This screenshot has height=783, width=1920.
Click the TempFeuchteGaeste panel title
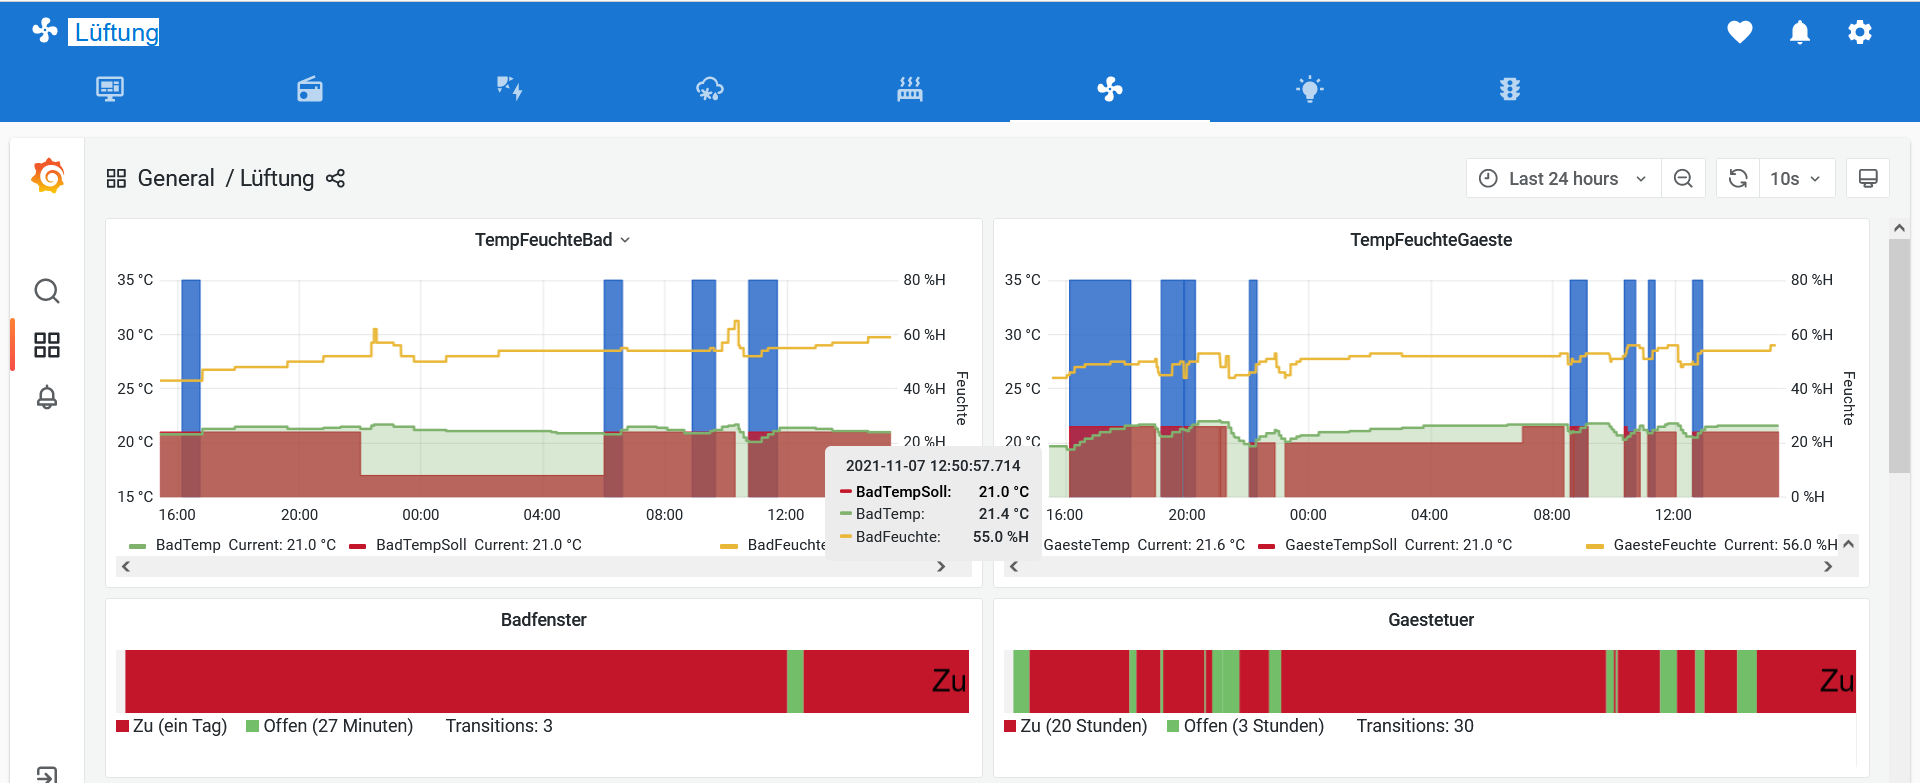tap(1431, 240)
